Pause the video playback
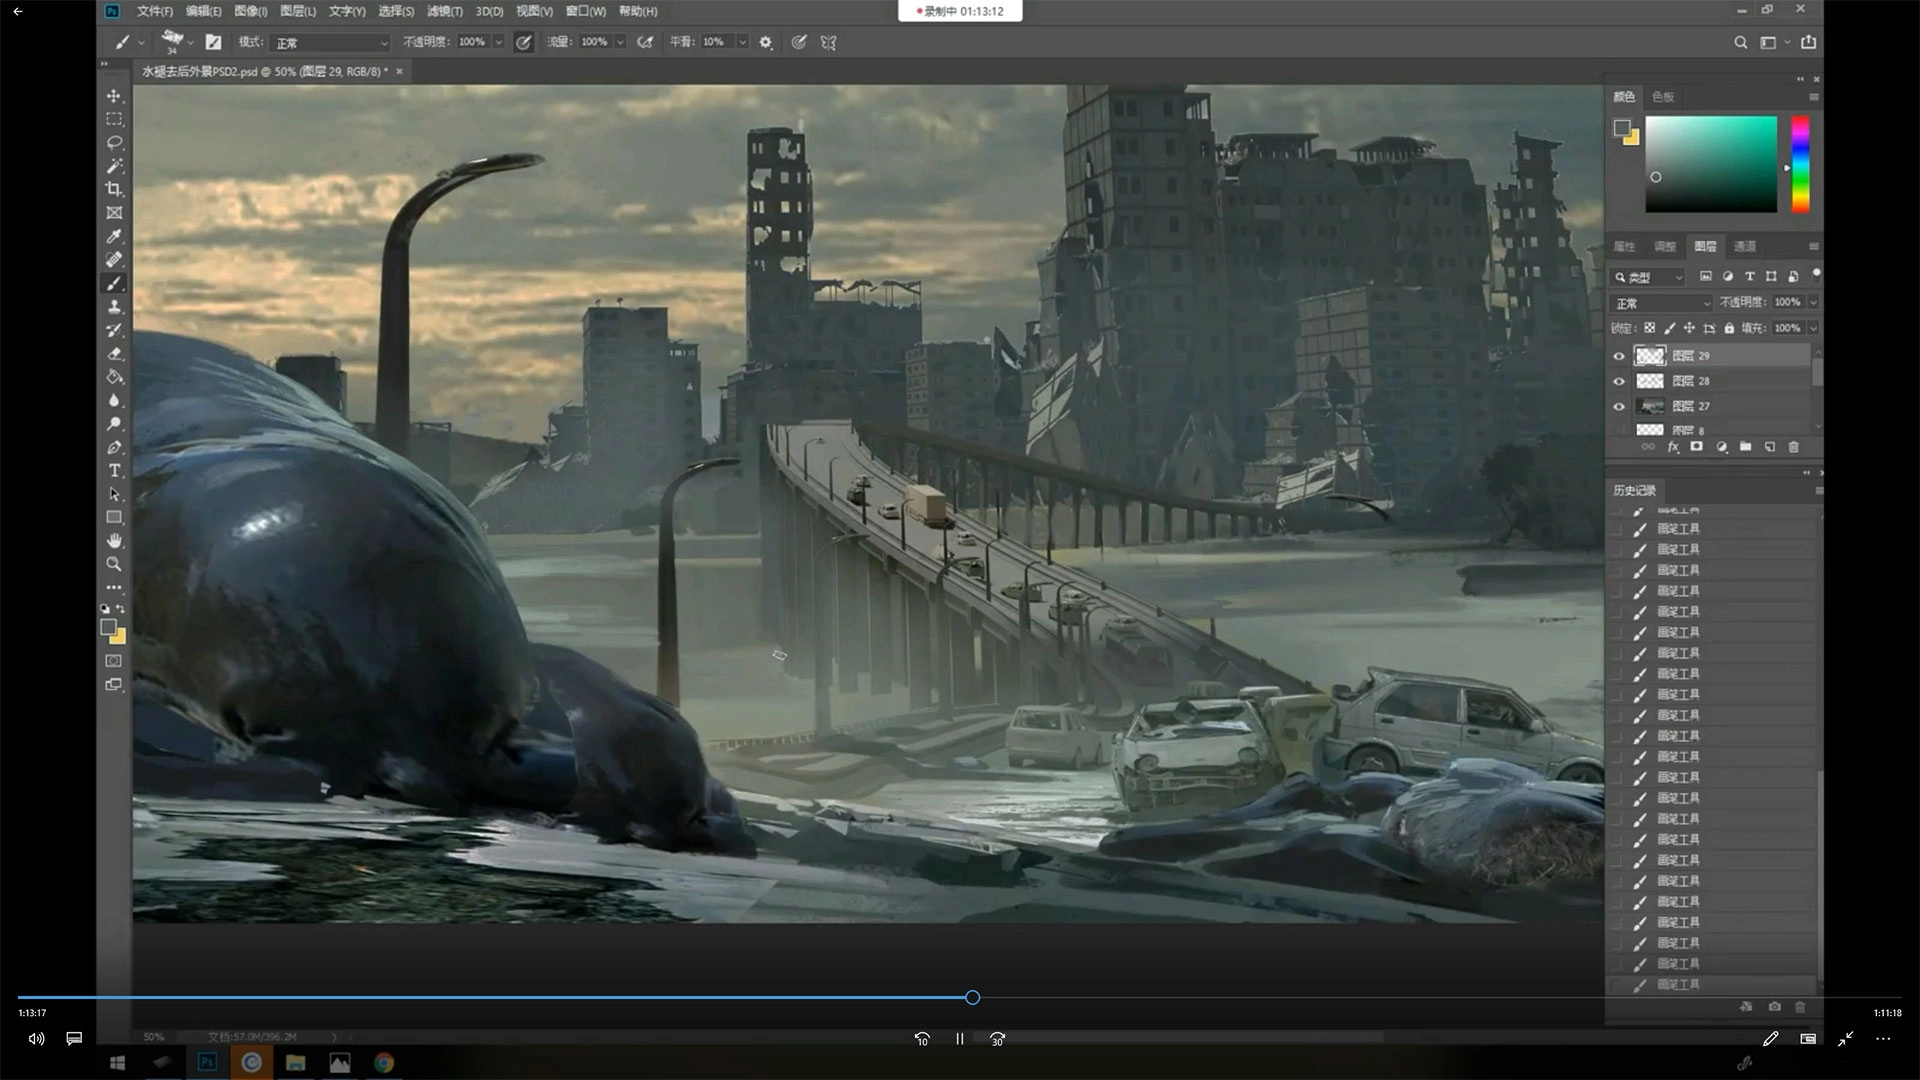Image resolution: width=1920 pixels, height=1080 pixels. tap(959, 1039)
